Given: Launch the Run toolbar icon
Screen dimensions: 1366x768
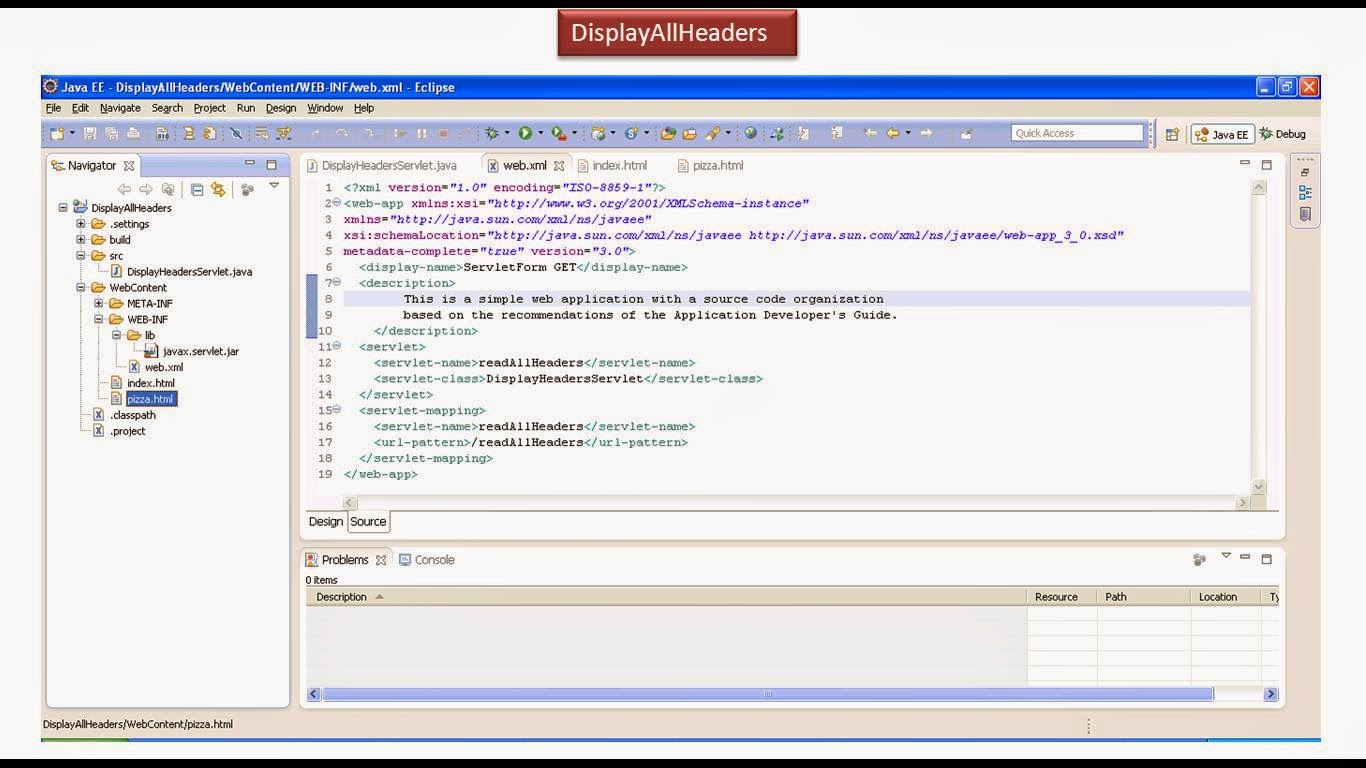Looking at the screenshot, I should coord(526,133).
